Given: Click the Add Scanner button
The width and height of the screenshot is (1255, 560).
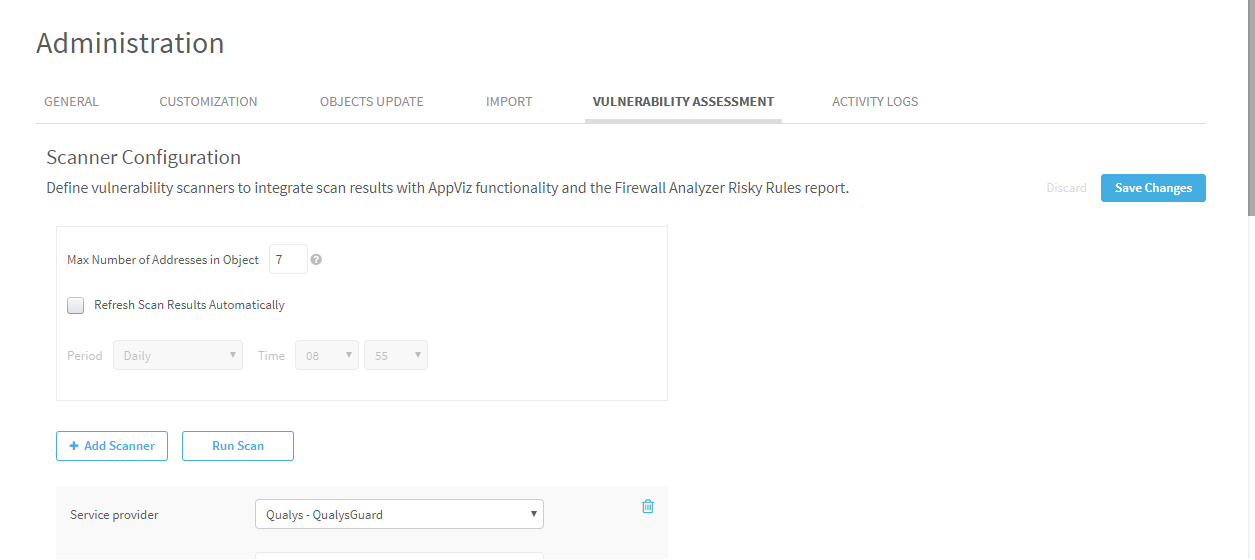Looking at the screenshot, I should tap(112, 446).
